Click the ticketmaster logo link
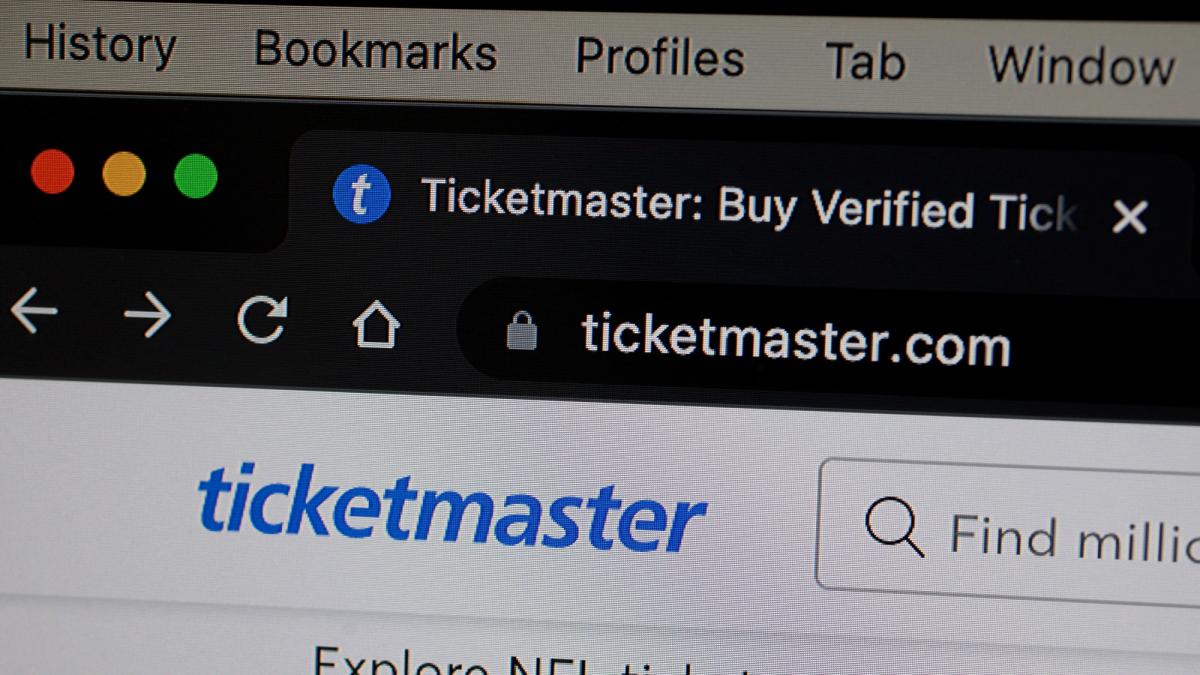The height and width of the screenshot is (675, 1200). [451, 508]
